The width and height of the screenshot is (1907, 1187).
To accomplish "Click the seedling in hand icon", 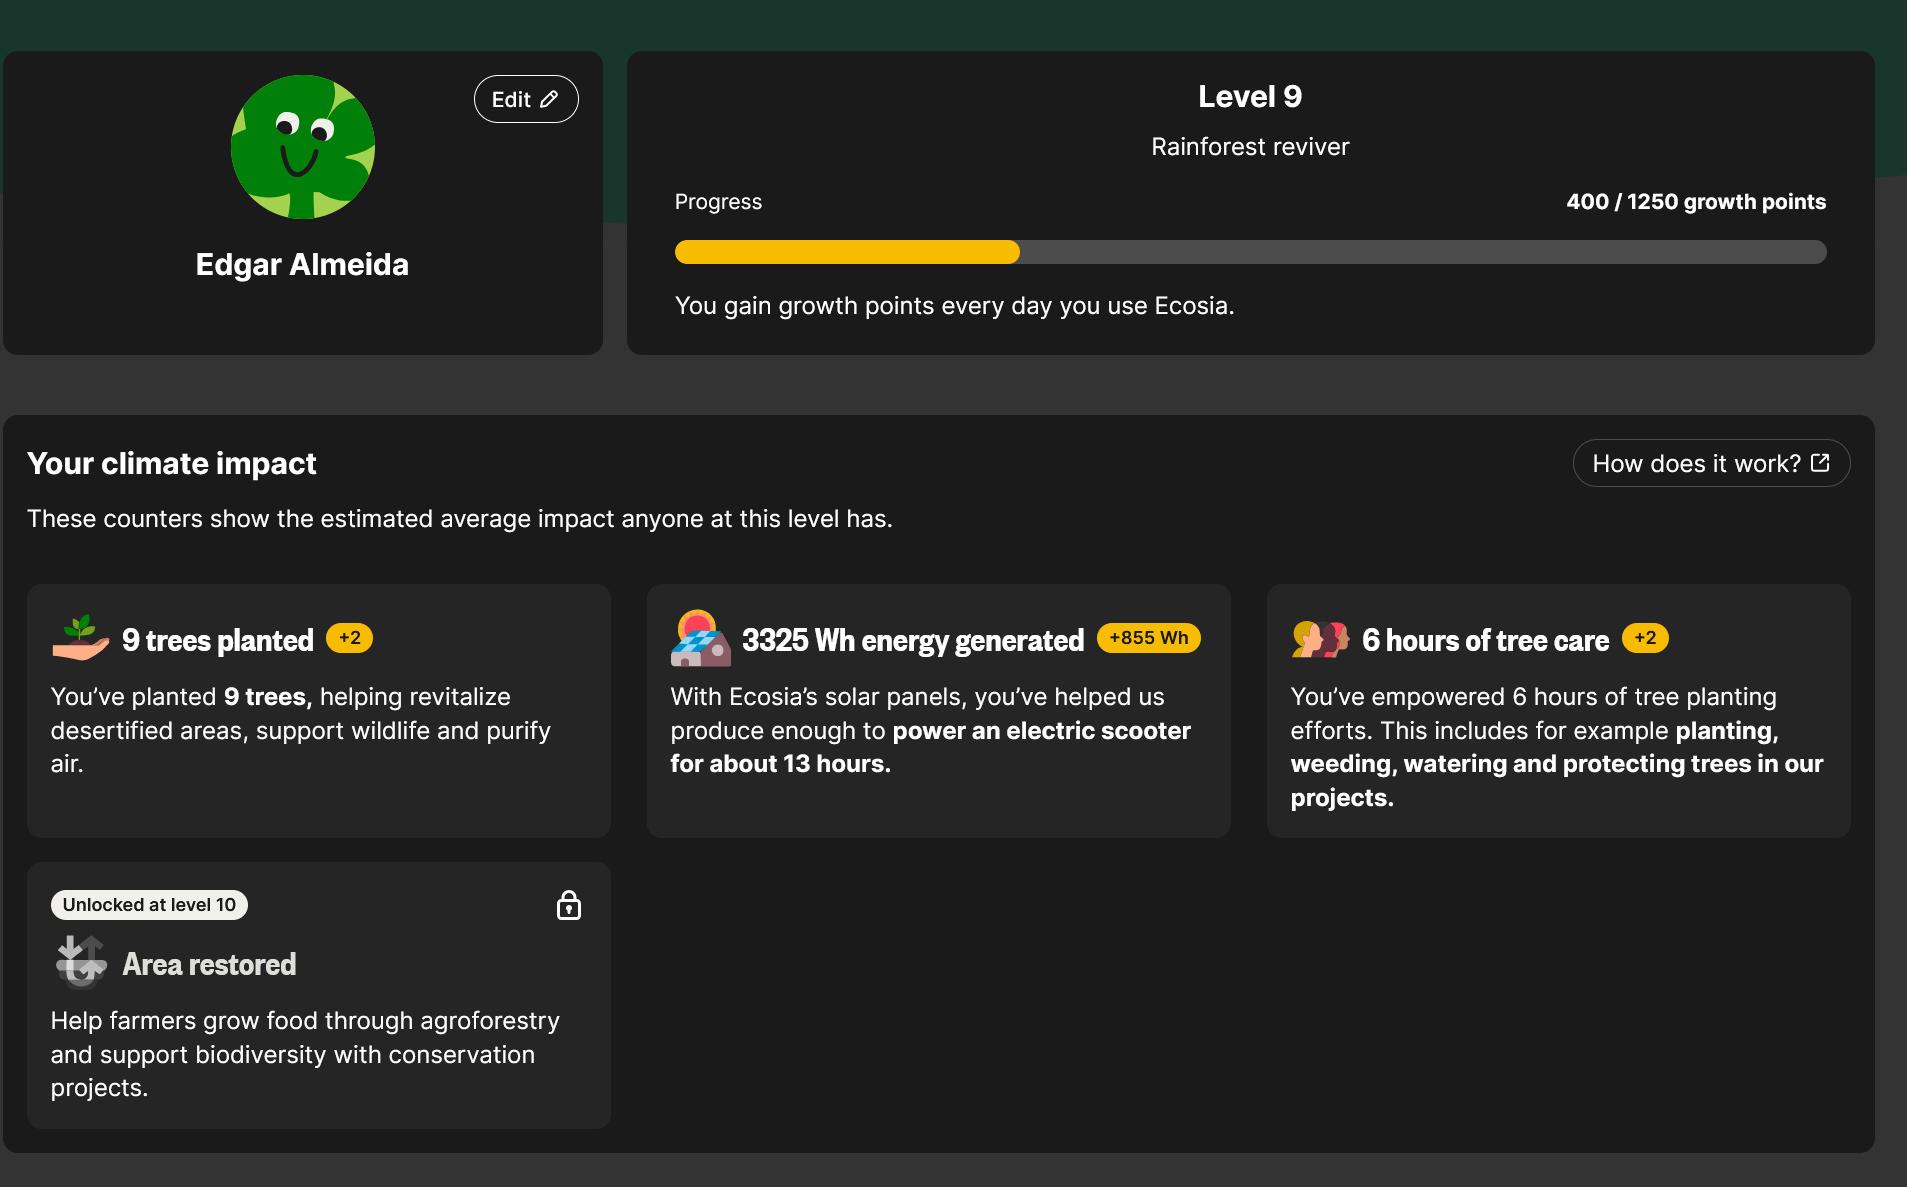I will point(80,638).
